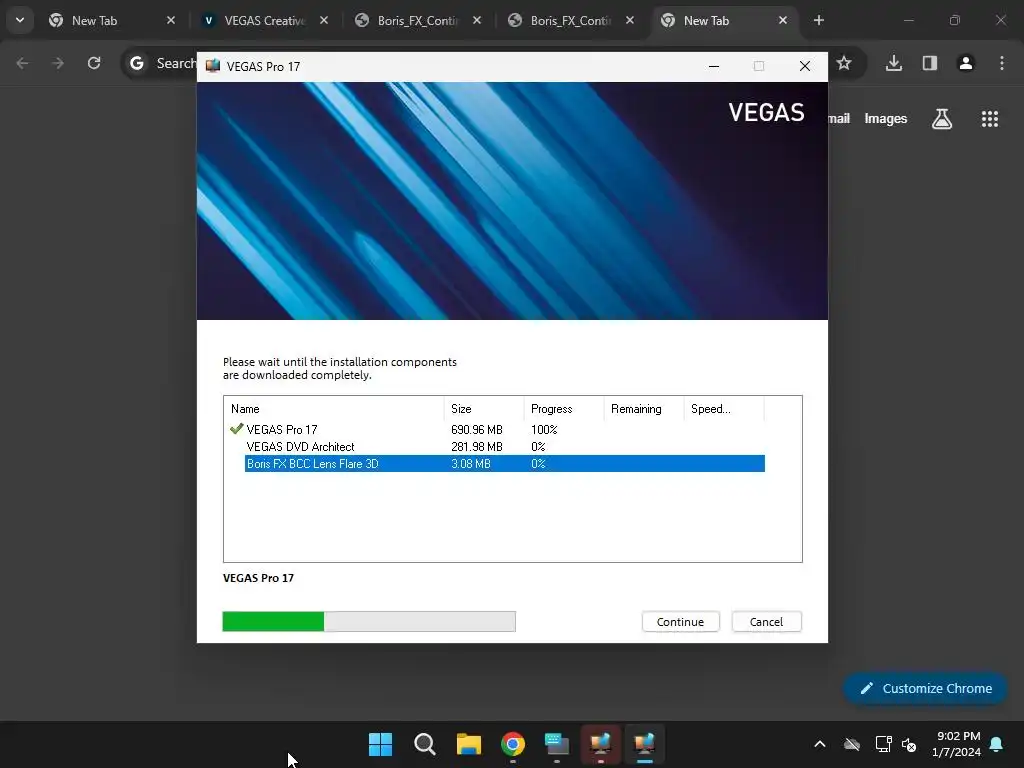Open Windows taskbar search
The height and width of the screenshot is (768, 1024).
click(424, 743)
